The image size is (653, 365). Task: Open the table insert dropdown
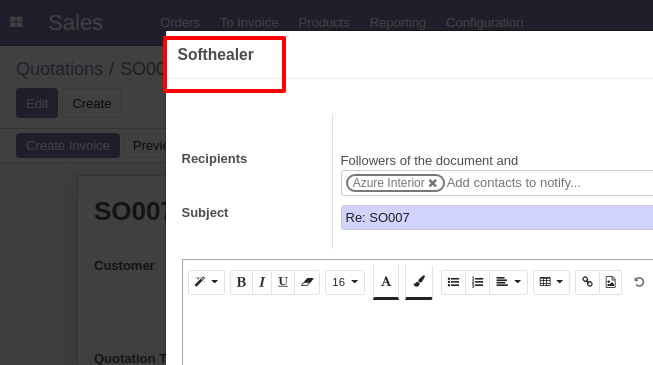[551, 282]
